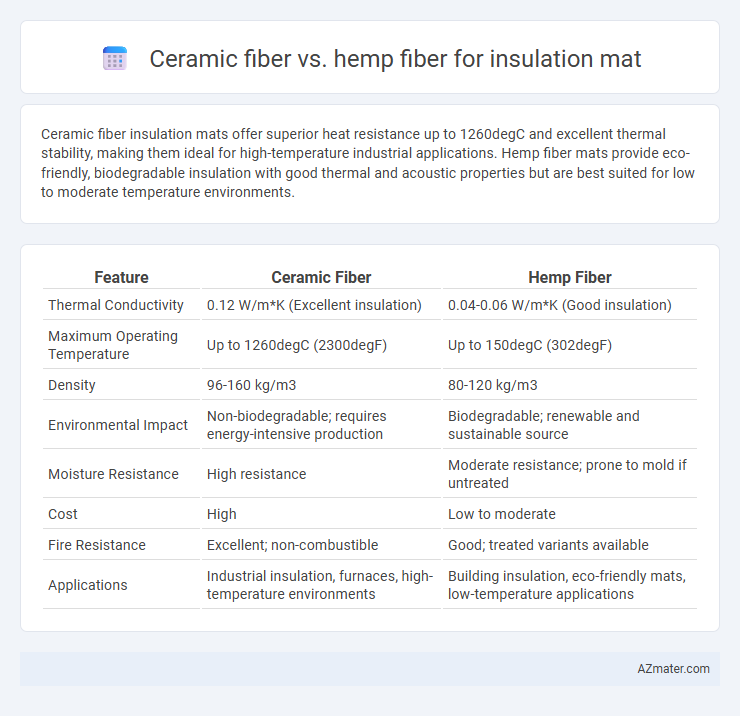Select the 'Feature' column header
Screen dimensions: 740x716
[x=121, y=278]
